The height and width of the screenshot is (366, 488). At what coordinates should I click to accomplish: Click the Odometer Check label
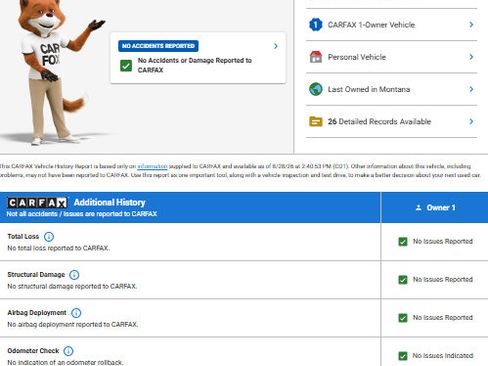click(33, 351)
